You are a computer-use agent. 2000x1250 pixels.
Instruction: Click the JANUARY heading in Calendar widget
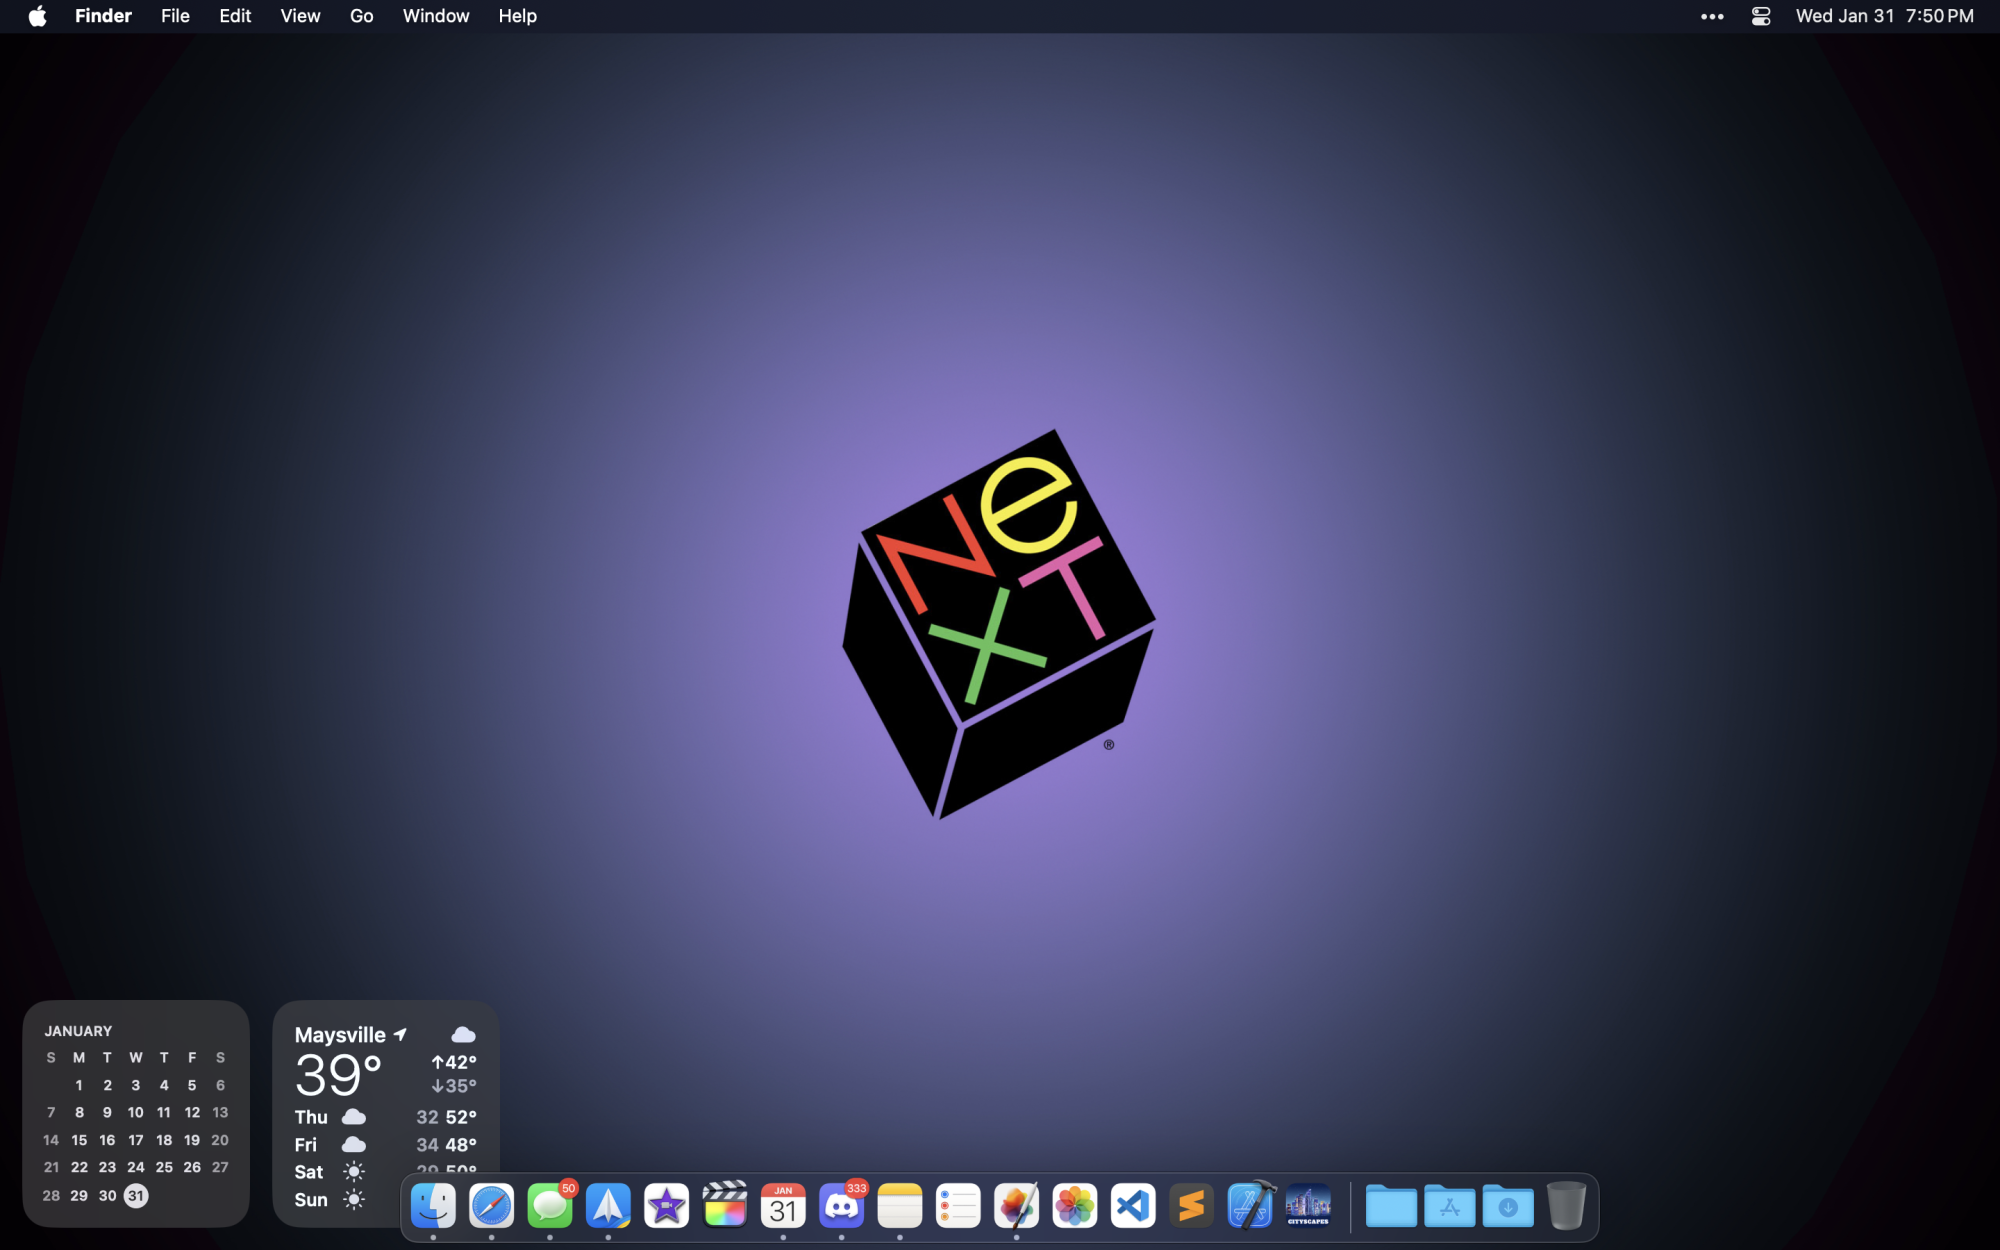pos(78,1031)
